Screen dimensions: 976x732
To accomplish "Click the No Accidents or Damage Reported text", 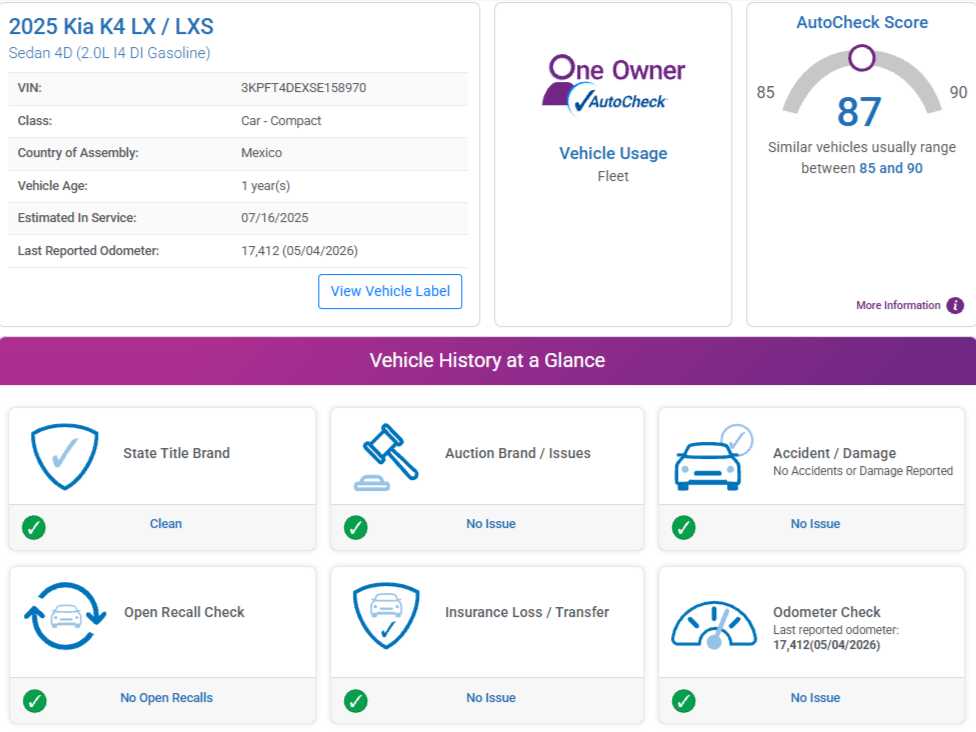I will 863,471.
